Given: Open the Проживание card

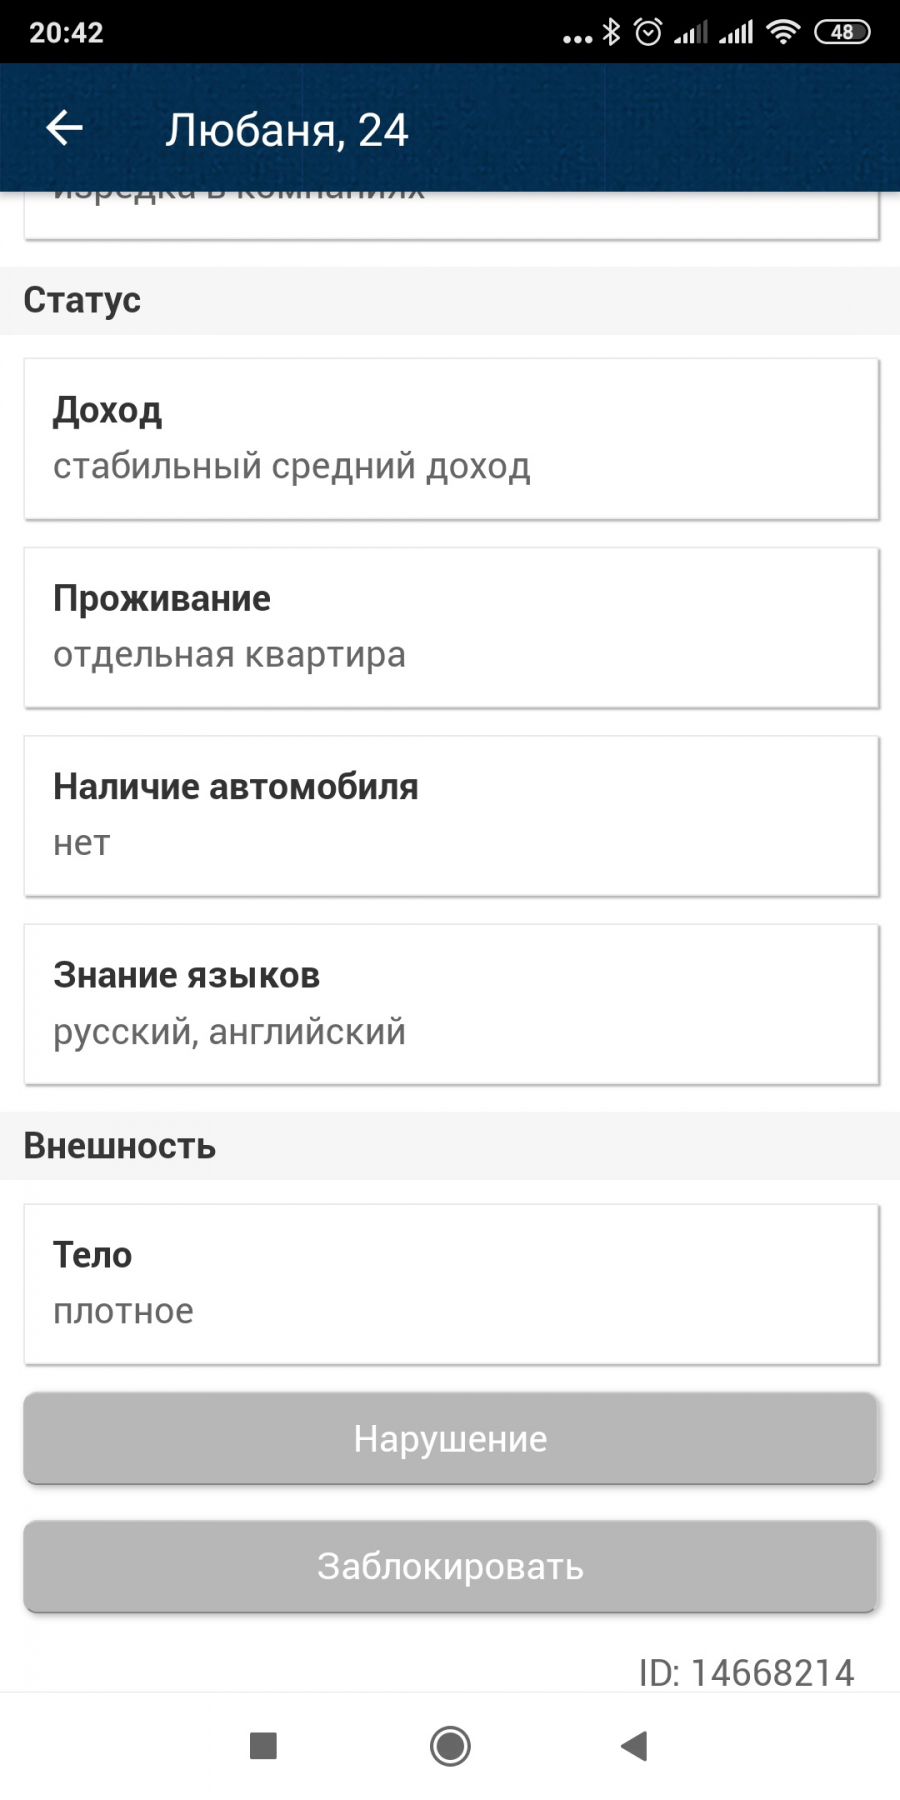Looking at the screenshot, I should pyautogui.click(x=451, y=627).
